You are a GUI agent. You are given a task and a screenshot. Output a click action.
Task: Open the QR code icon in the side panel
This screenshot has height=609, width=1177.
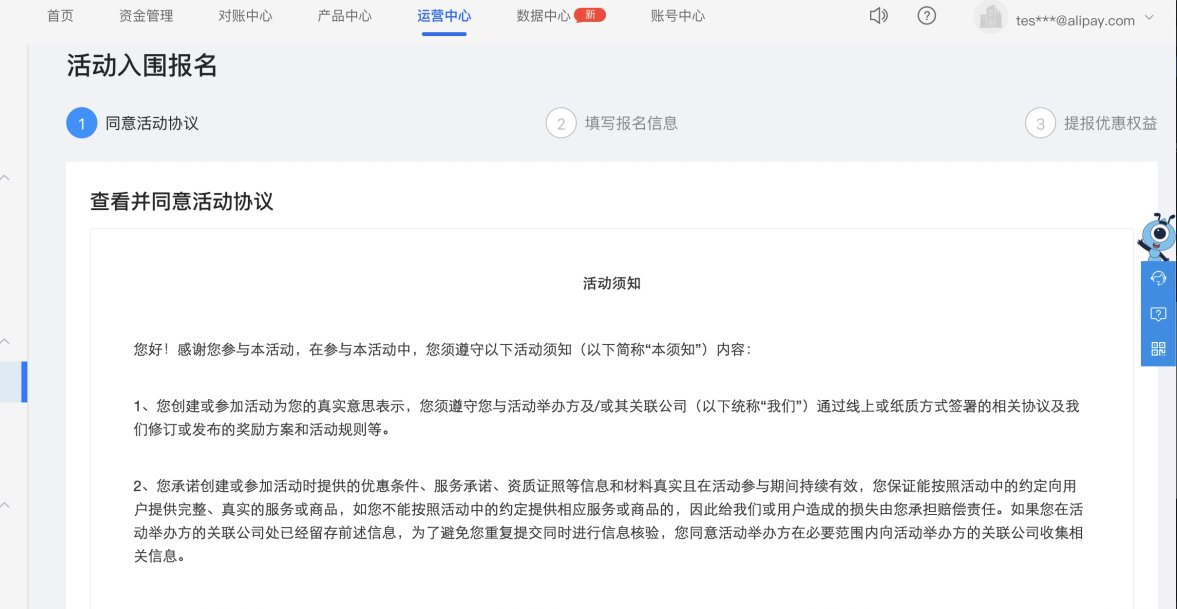pyautogui.click(x=1158, y=348)
